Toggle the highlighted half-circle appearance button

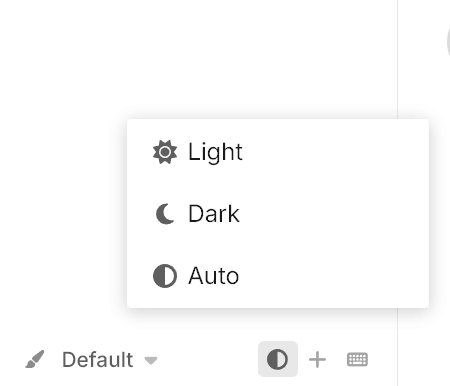pyautogui.click(x=278, y=359)
